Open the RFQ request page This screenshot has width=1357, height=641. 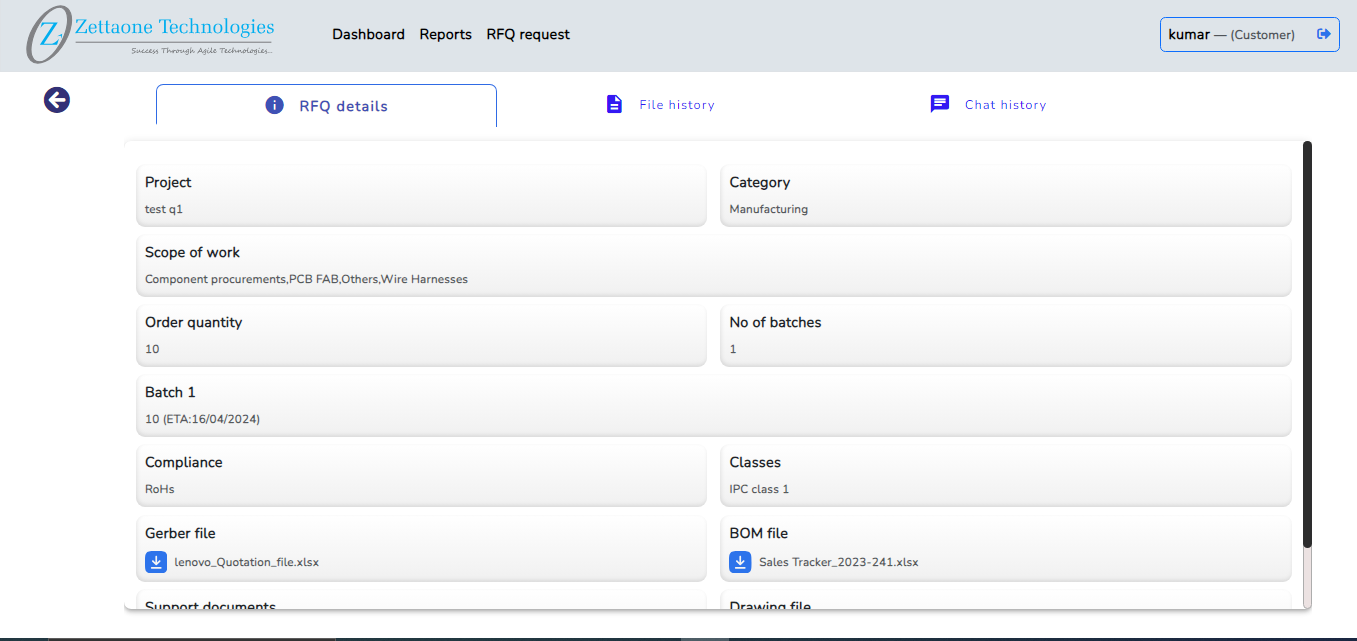[x=528, y=34]
